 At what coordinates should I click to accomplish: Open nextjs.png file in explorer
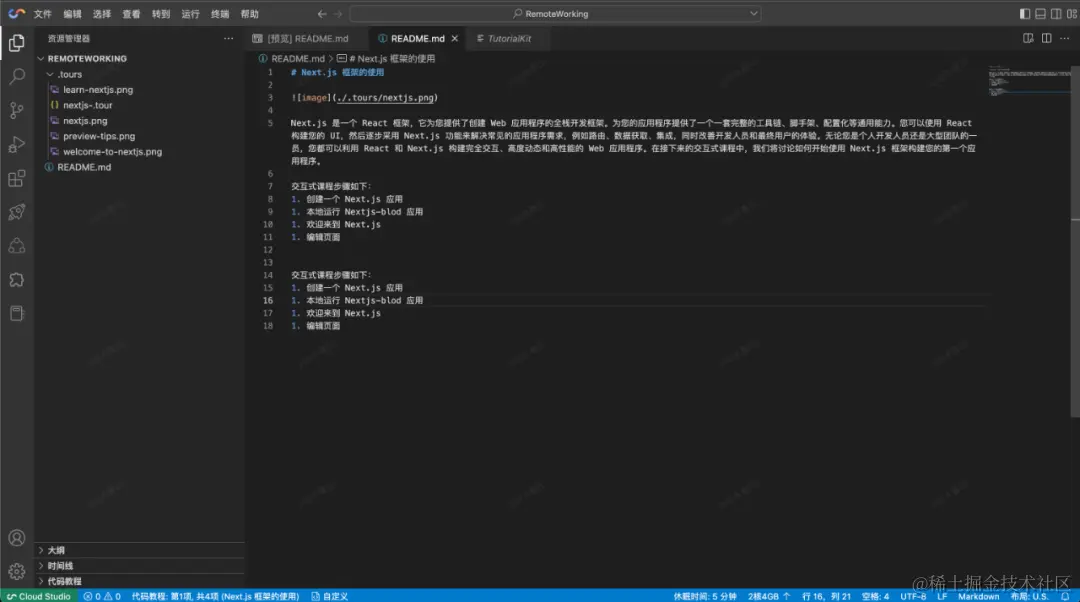[85, 121]
